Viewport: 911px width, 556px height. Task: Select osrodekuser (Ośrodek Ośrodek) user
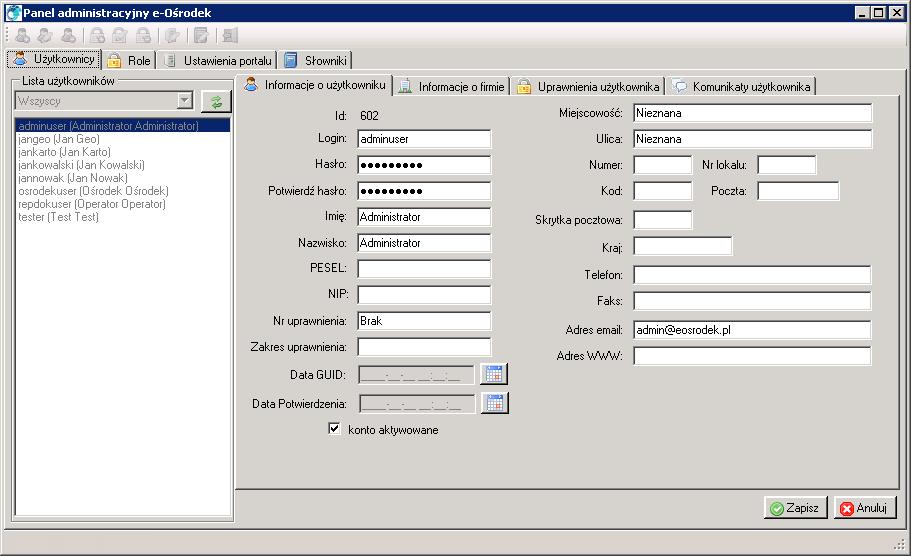click(123, 191)
